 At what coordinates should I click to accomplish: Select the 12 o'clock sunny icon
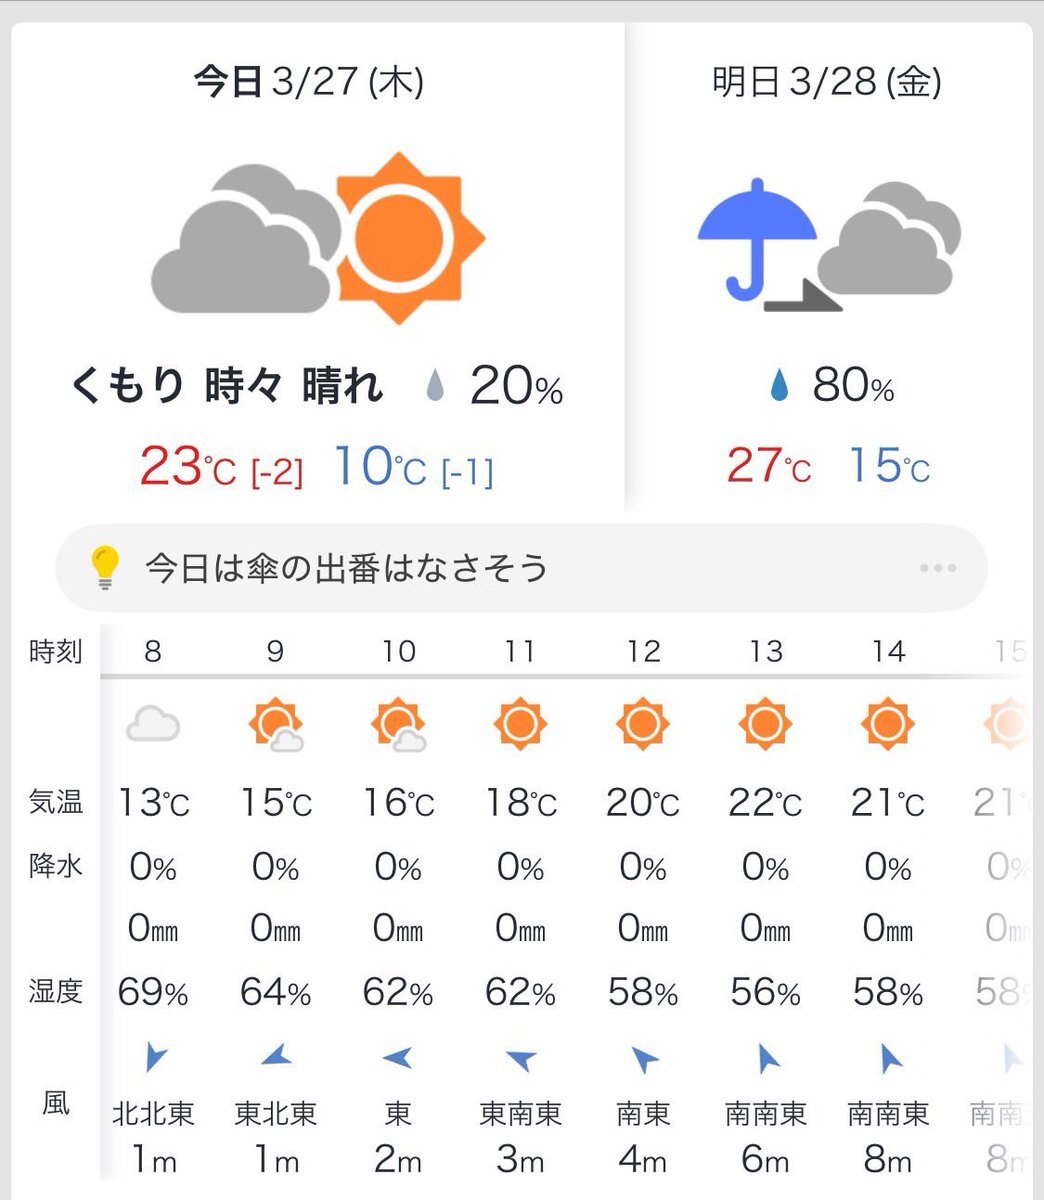pyautogui.click(x=642, y=723)
